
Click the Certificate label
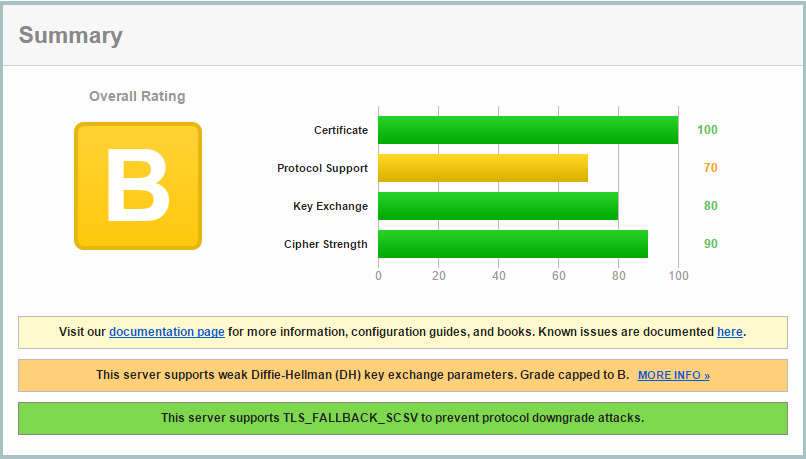[340, 130]
